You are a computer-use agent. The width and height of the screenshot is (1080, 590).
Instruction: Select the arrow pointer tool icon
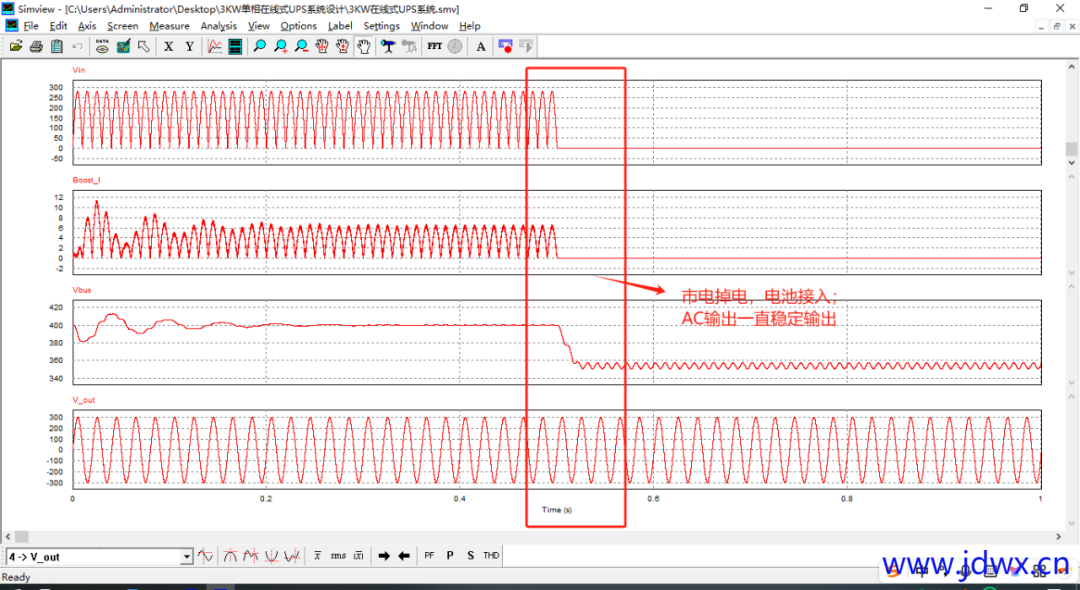point(144,46)
